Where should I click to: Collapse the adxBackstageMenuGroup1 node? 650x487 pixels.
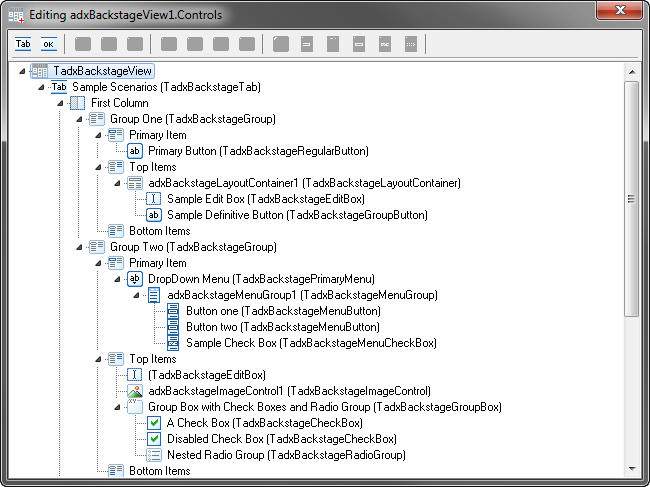[136, 296]
